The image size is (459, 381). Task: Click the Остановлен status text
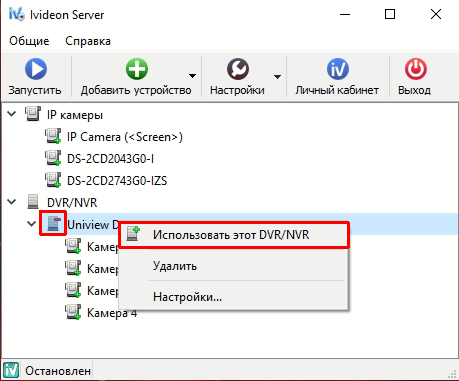pos(58,371)
